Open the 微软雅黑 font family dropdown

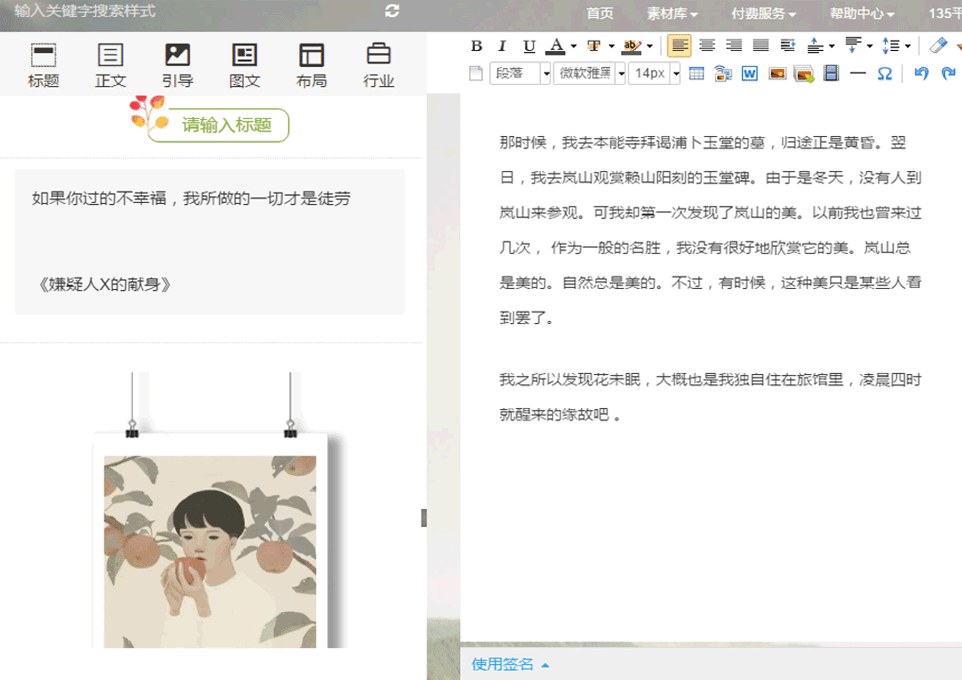pyautogui.click(x=620, y=73)
